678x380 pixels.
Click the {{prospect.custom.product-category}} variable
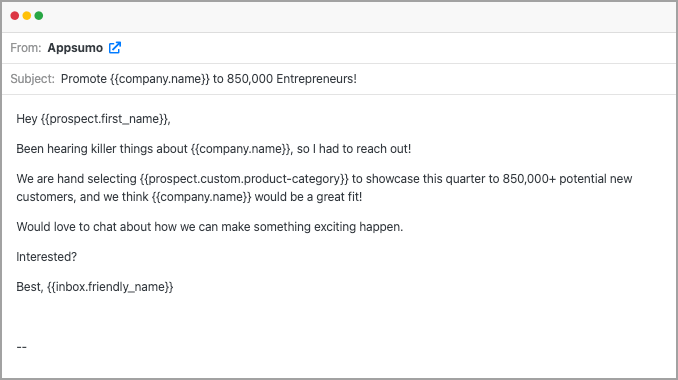tap(244, 179)
